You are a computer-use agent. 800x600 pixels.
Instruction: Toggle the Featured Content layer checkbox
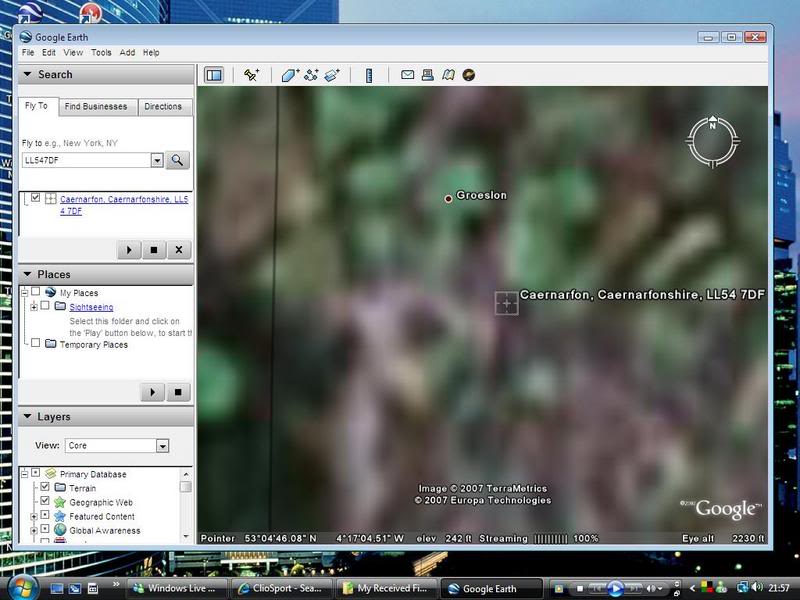click(x=45, y=515)
